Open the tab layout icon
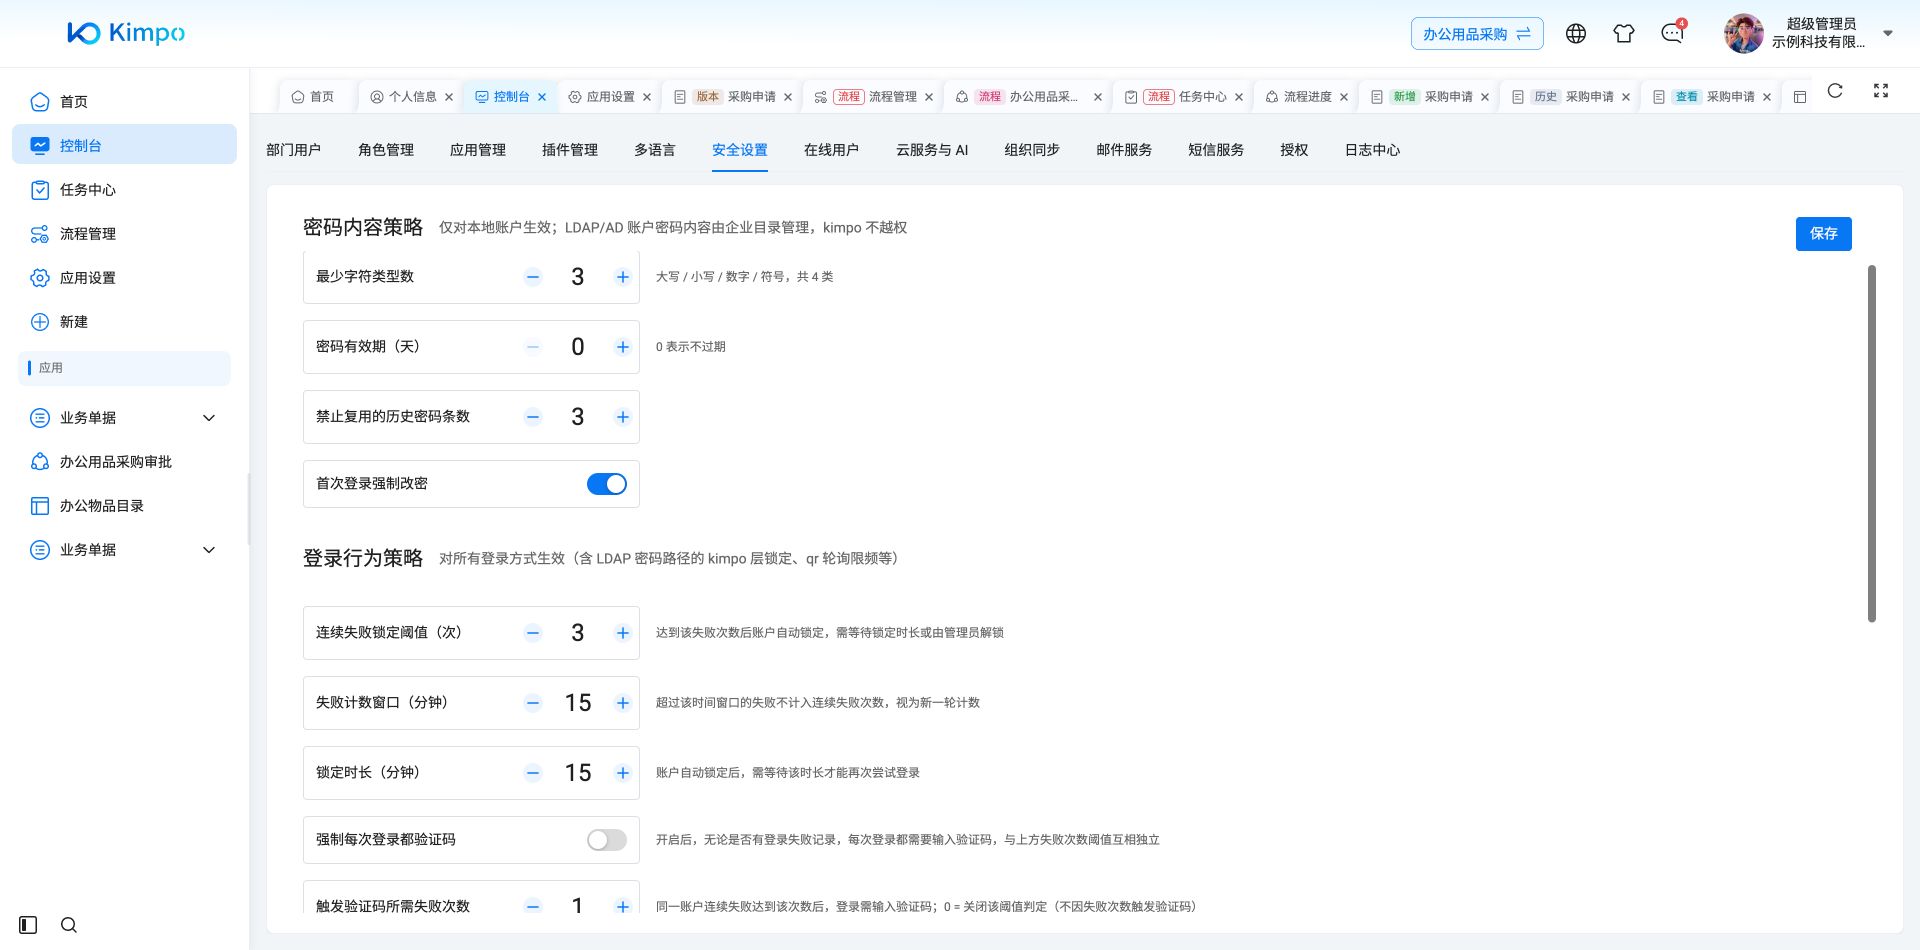1920x950 pixels. pyautogui.click(x=1800, y=97)
